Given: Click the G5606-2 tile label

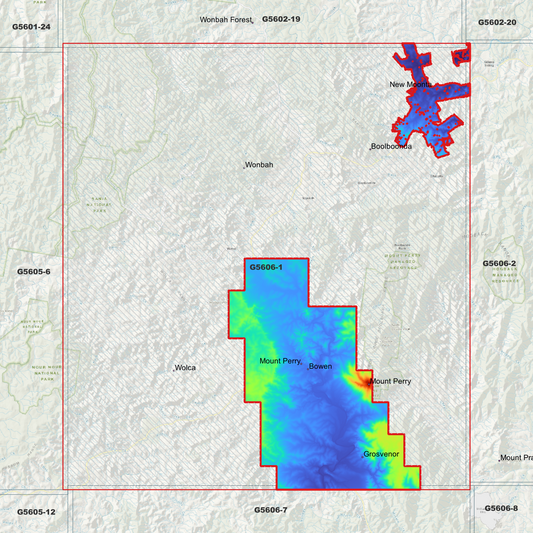Looking at the screenshot, I should (499, 263).
